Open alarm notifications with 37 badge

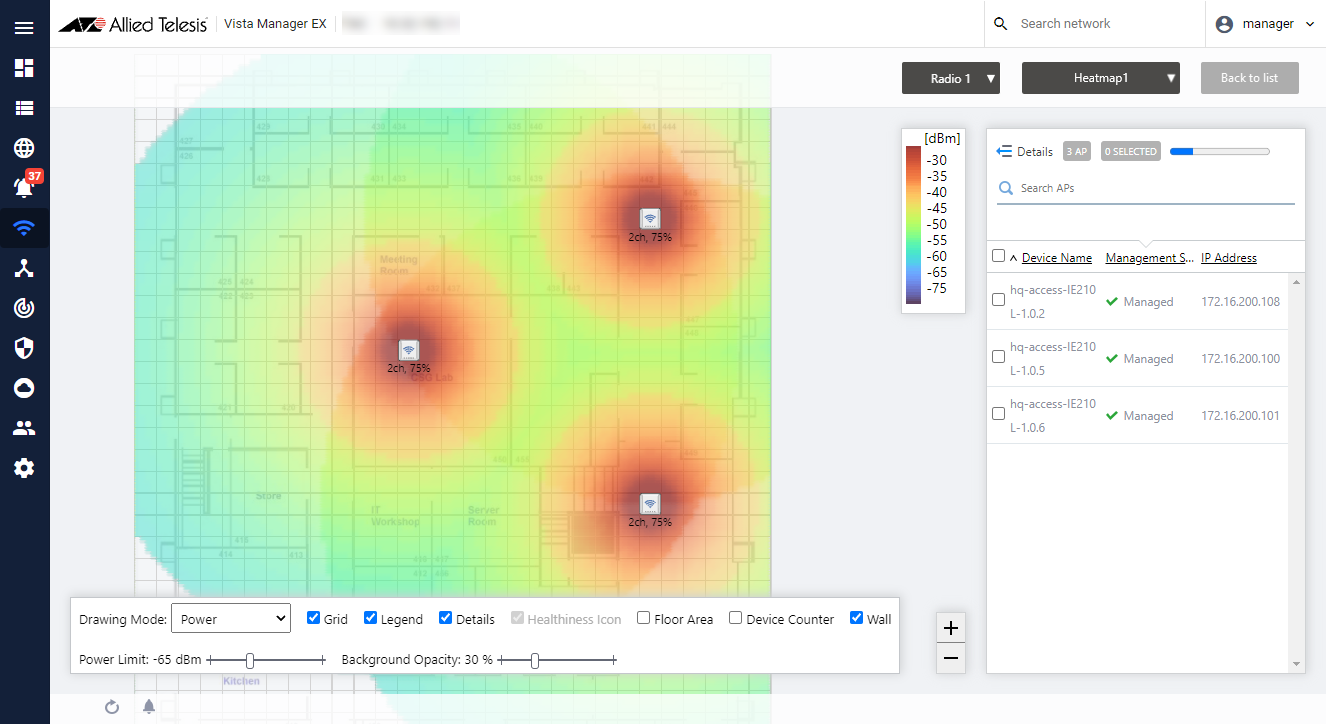point(24,187)
